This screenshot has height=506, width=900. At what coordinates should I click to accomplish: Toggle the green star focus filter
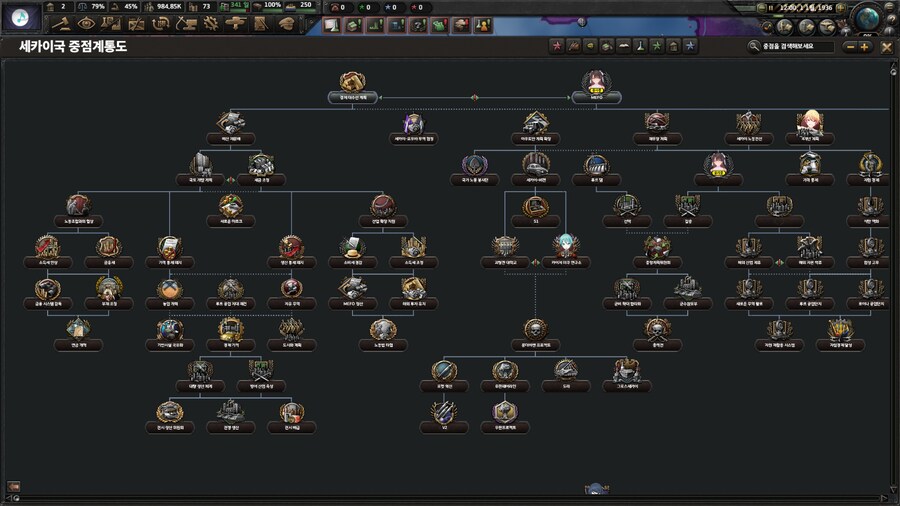(x=656, y=46)
